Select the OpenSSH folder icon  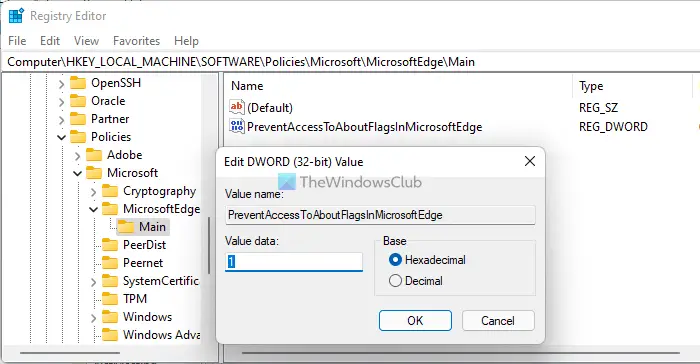click(x=78, y=83)
